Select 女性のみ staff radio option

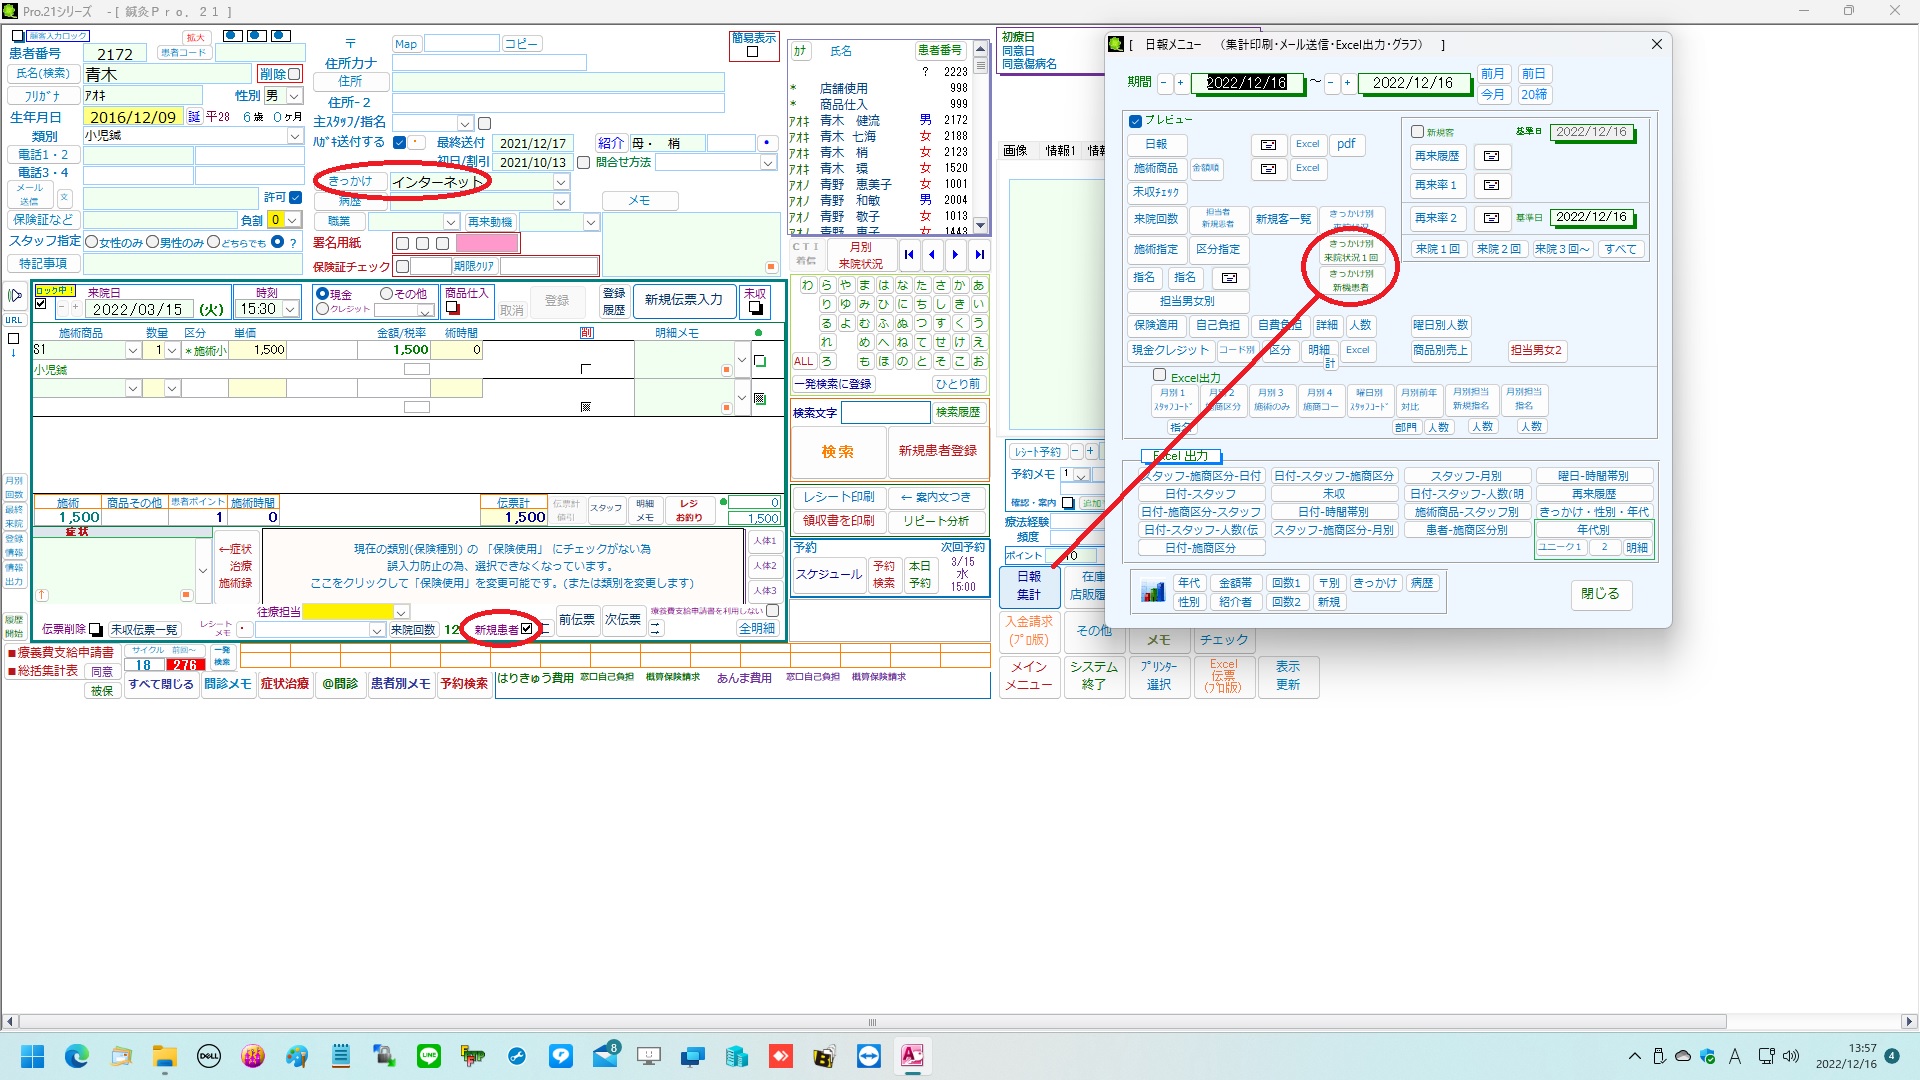[92, 242]
